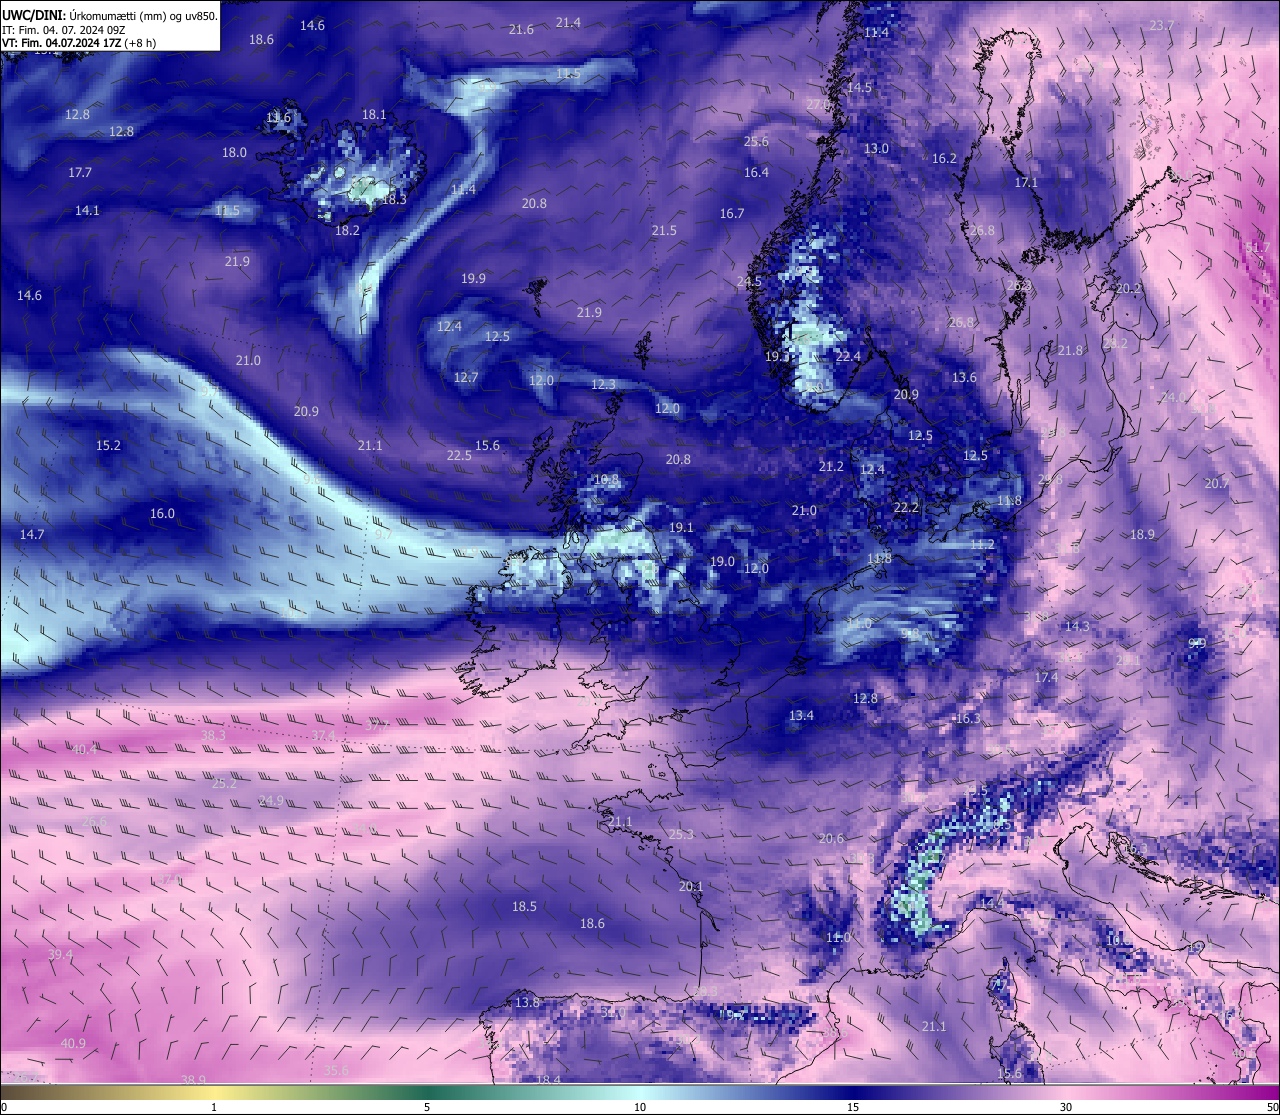
Task: Click the map value '18.1' near Iceland
Action: (374, 114)
